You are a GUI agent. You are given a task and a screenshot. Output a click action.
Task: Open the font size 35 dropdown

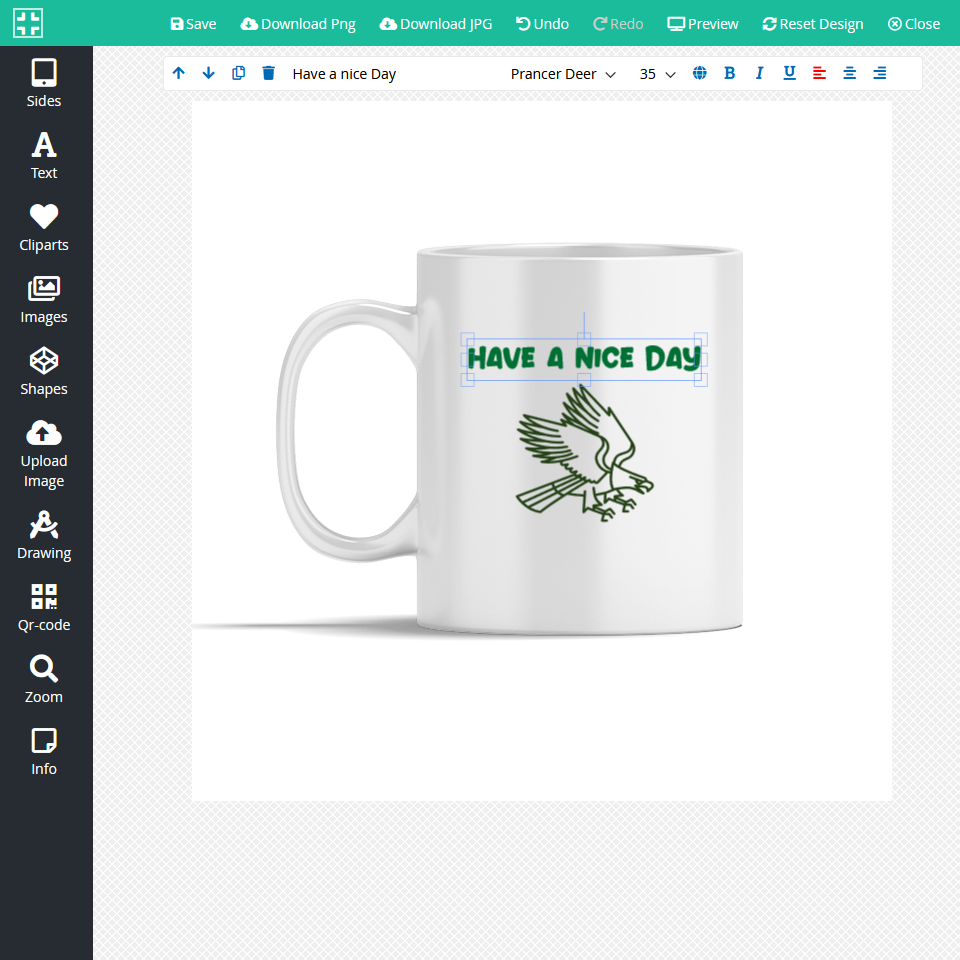click(x=658, y=74)
